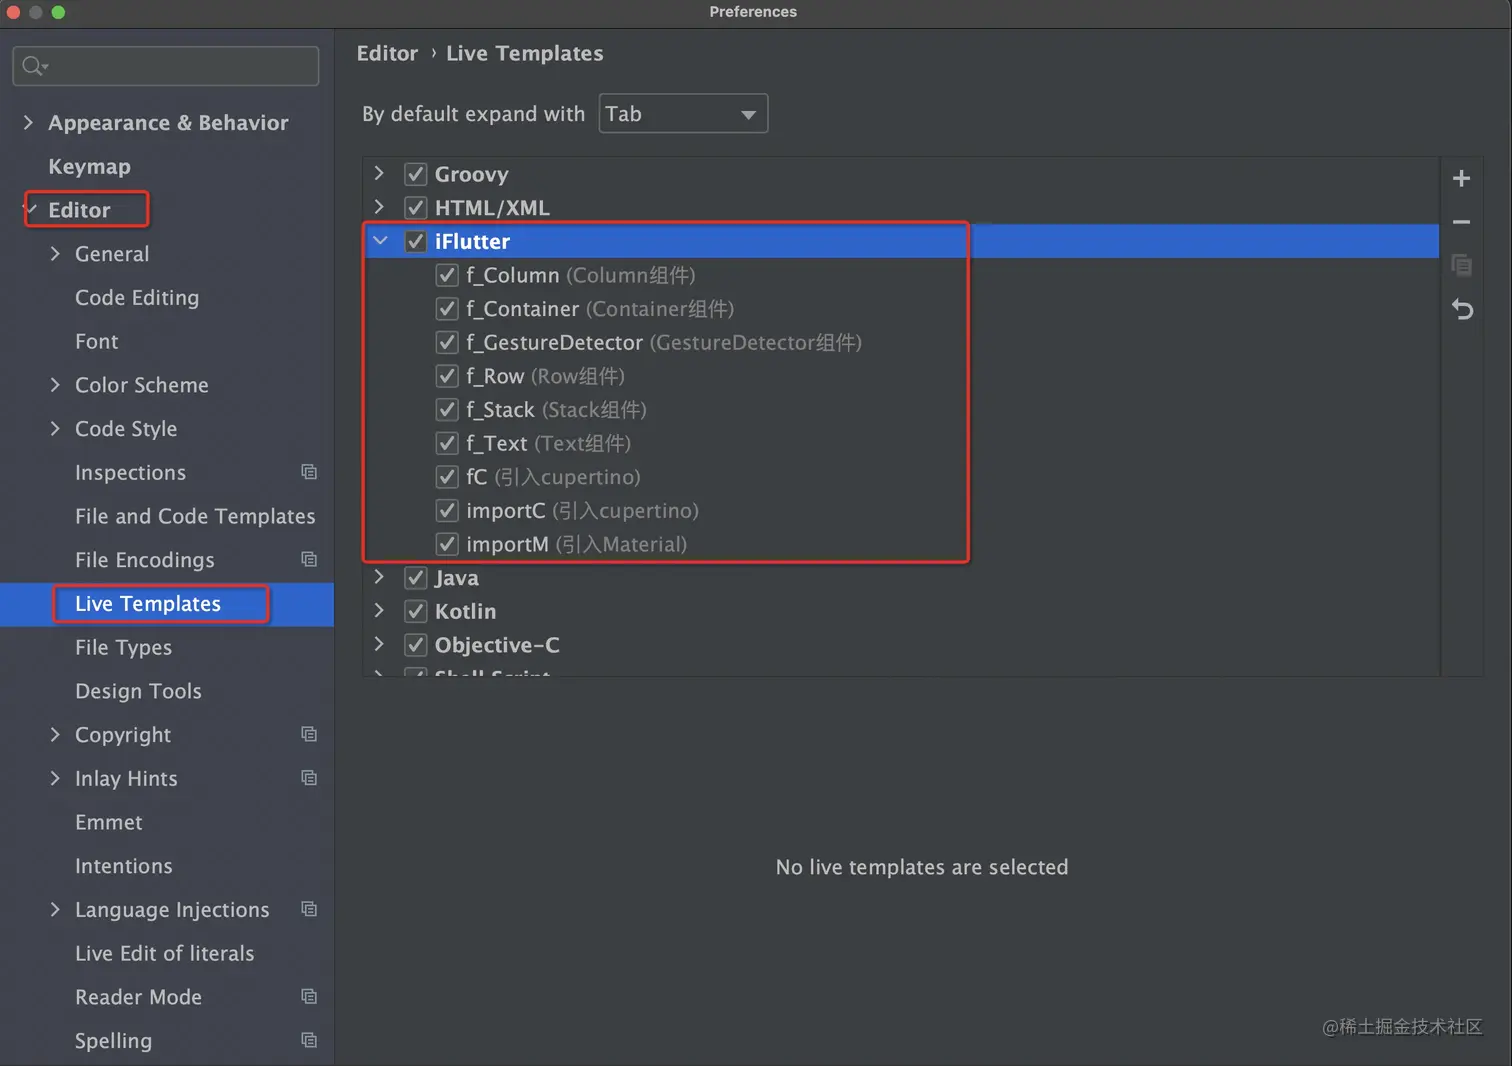The width and height of the screenshot is (1512, 1066).
Task: Focus the settings search field
Action: (x=166, y=66)
